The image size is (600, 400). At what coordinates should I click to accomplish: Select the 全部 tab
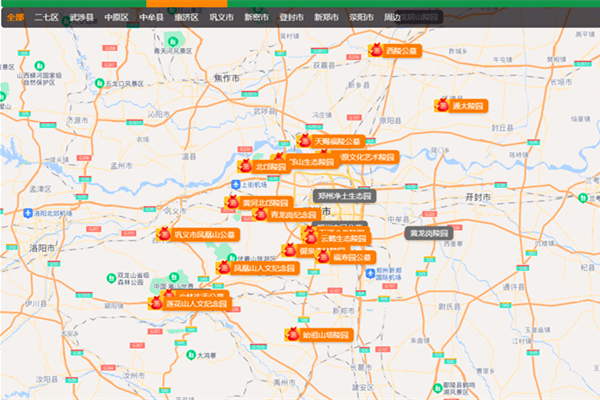click(x=16, y=17)
